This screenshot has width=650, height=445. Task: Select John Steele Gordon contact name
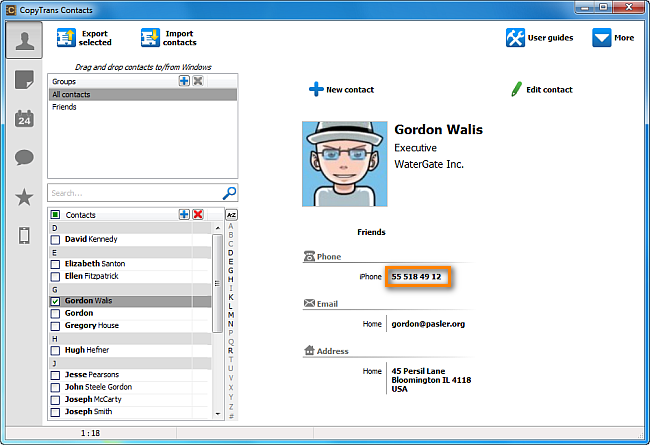point(98,387)
